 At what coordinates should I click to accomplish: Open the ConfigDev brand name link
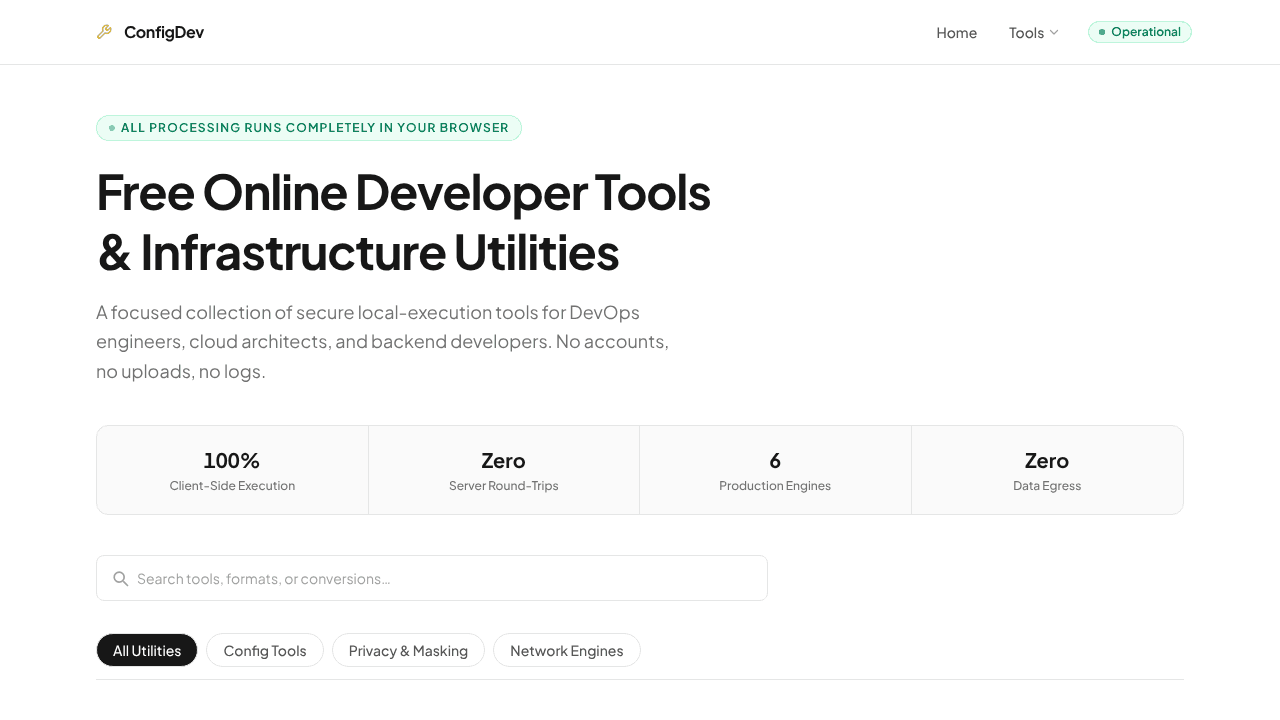coord(164,32)
